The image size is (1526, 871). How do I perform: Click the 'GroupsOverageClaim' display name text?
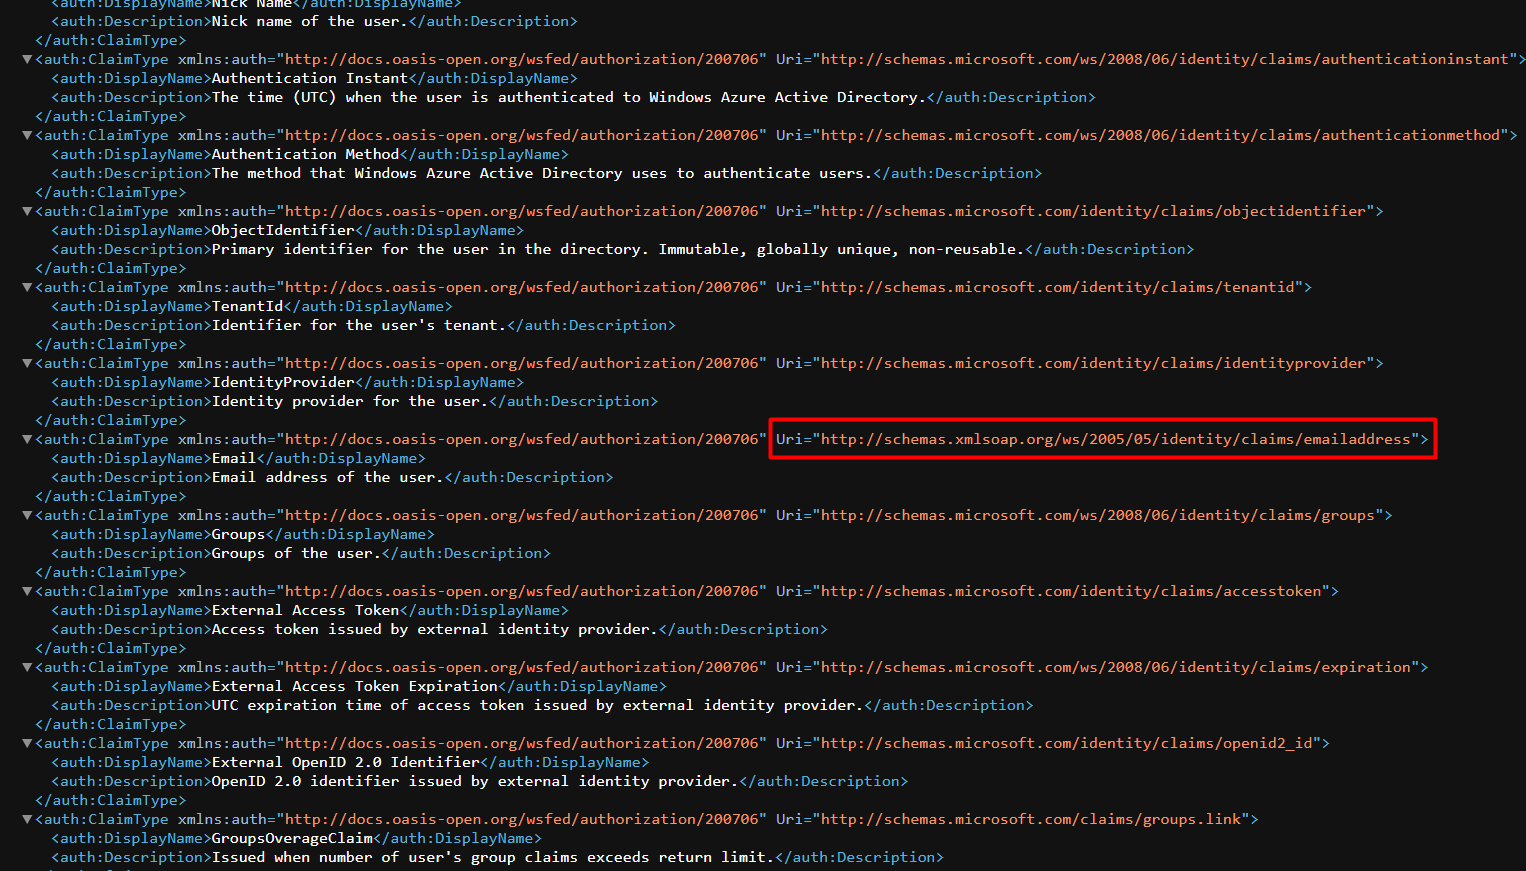pos(291,838)
